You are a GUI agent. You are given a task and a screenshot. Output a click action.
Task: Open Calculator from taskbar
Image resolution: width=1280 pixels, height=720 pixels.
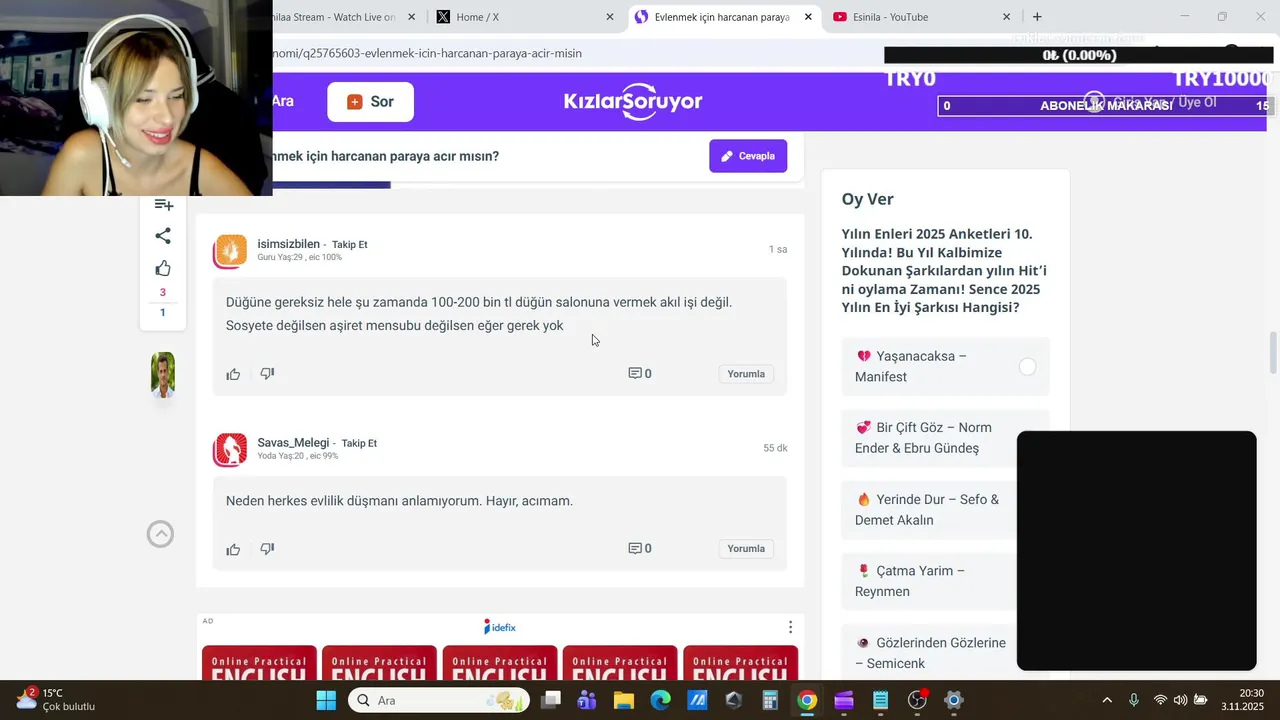pos(770,700)
